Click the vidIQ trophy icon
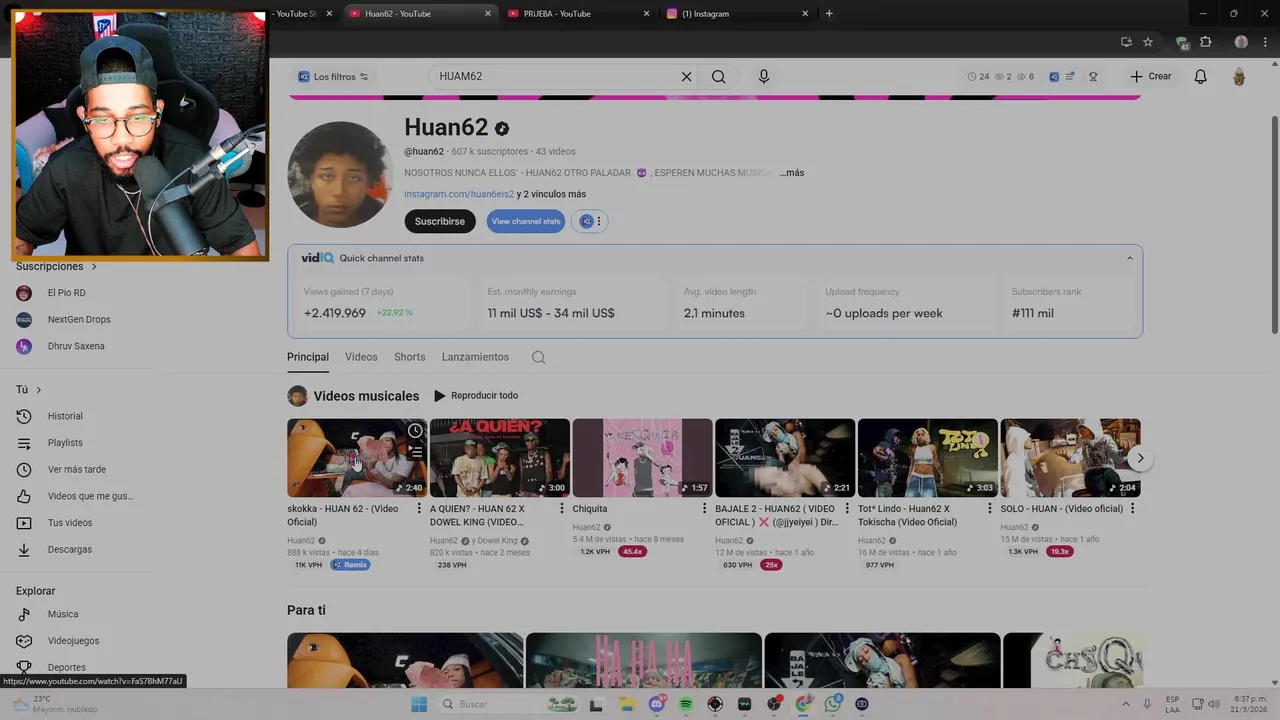Image resolution: width=1280 pixels, height=720 pixels. 1093,77
